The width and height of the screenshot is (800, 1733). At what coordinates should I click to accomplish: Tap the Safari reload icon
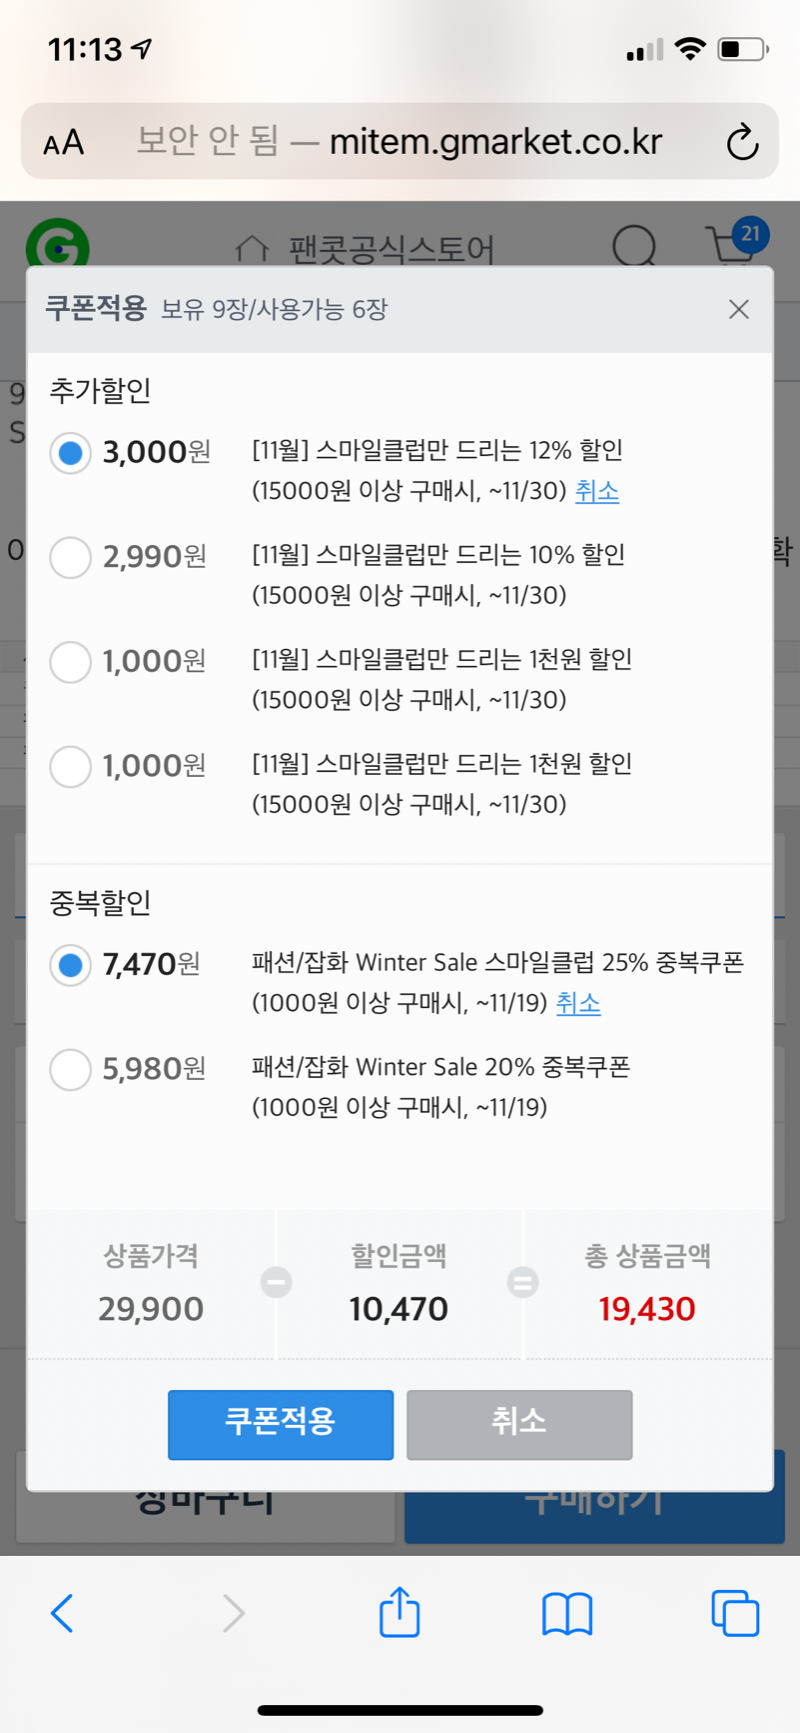742,142
